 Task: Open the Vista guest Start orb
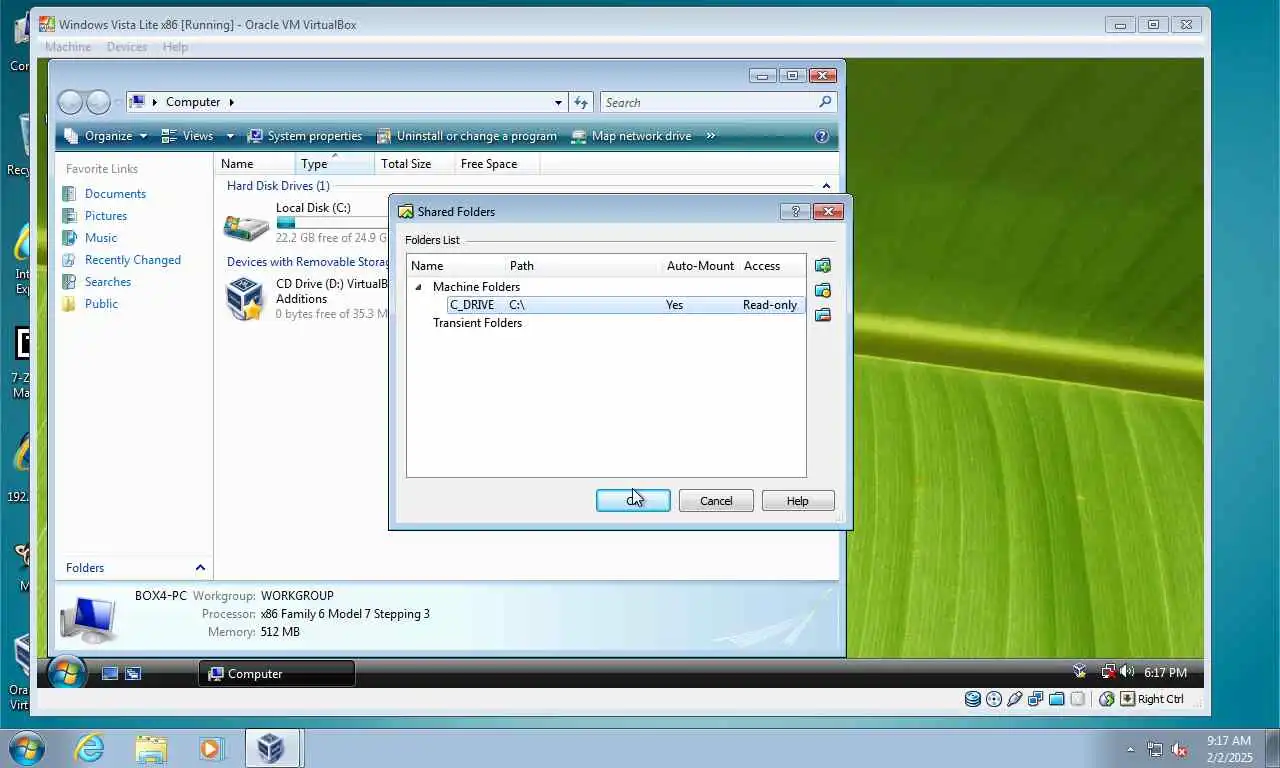[x=67, y=673]
